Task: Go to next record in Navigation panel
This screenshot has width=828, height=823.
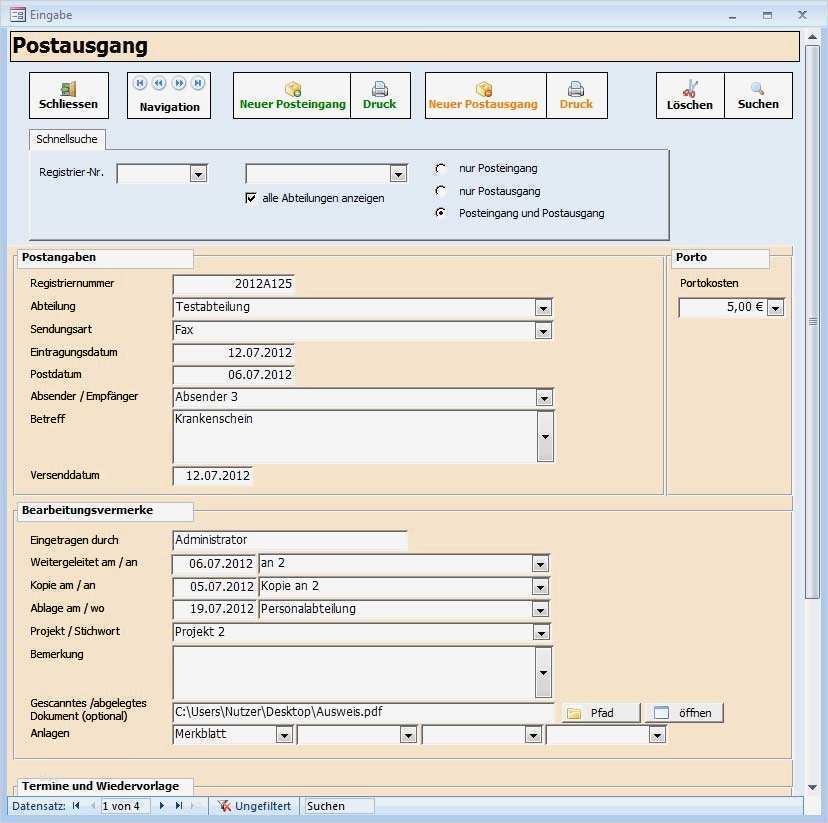Action: tap(179, 83)
